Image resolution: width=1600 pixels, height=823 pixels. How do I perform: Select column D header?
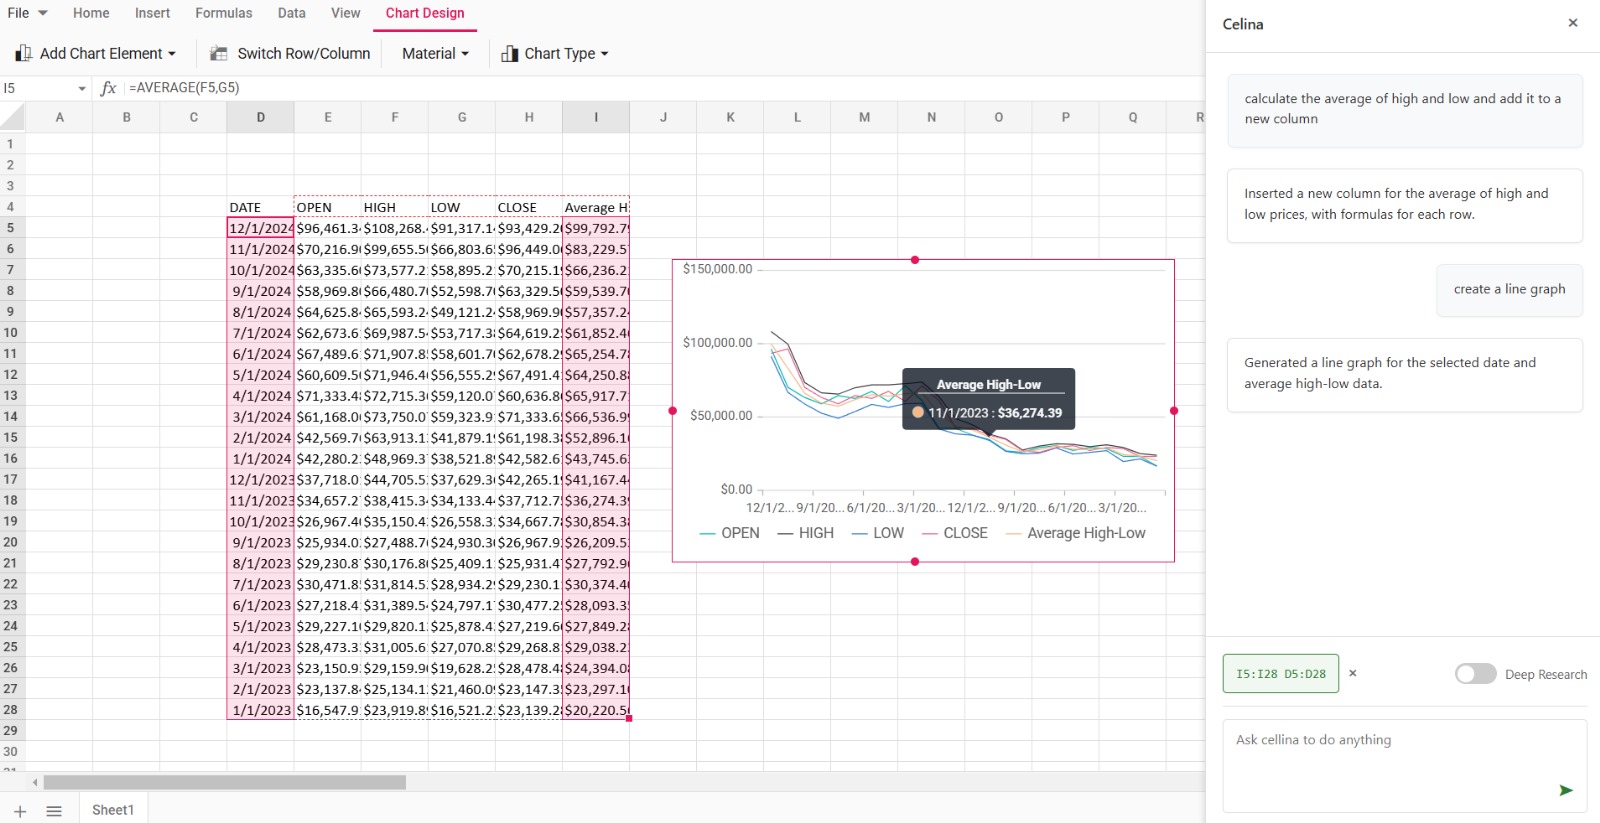260,117
